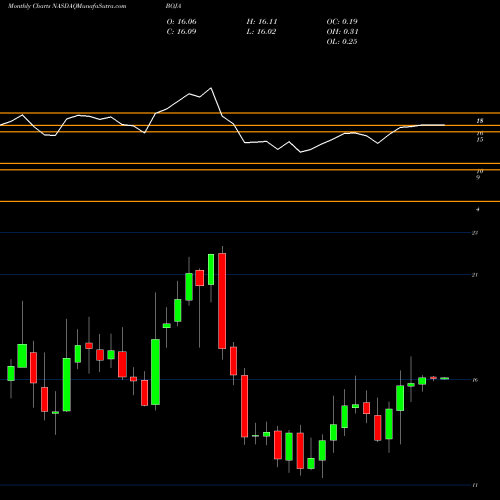Image resolution: width=500 pixels, height=500 pixels.
Task: Click the 4 label on upper axis
Action: (478, 209)
